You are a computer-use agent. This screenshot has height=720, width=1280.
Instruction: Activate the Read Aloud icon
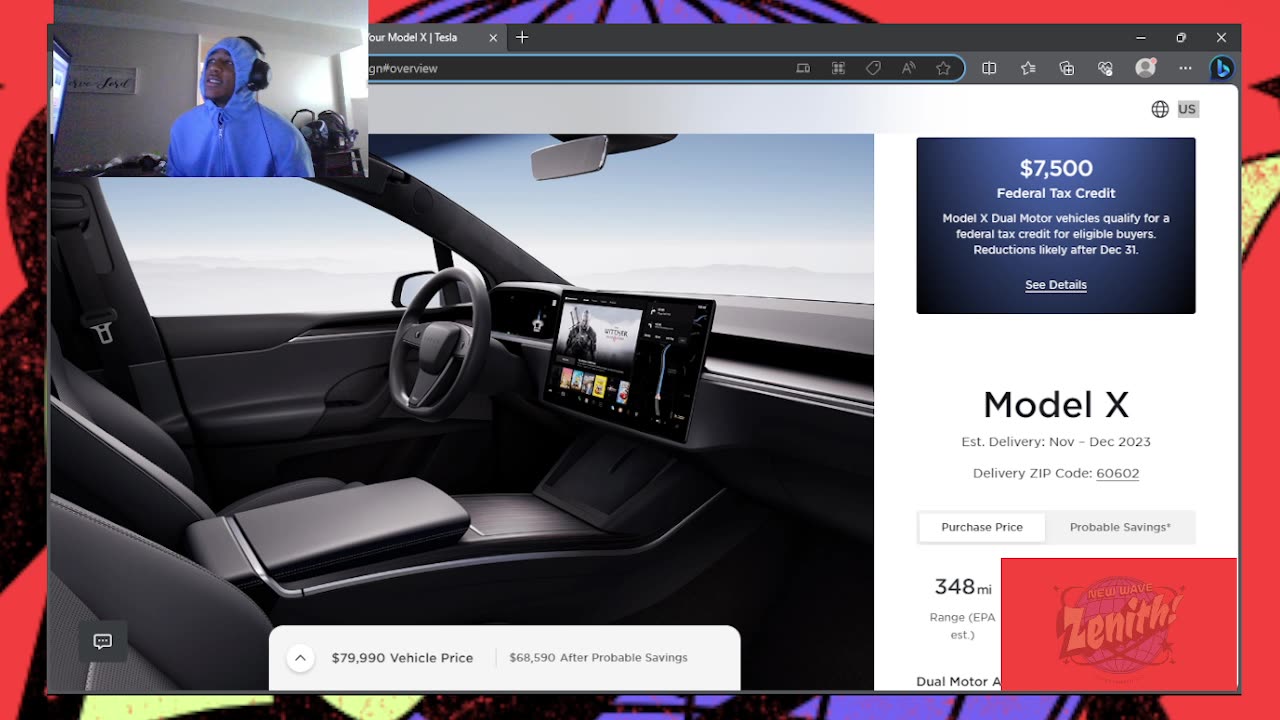click(x=908, y=68)
